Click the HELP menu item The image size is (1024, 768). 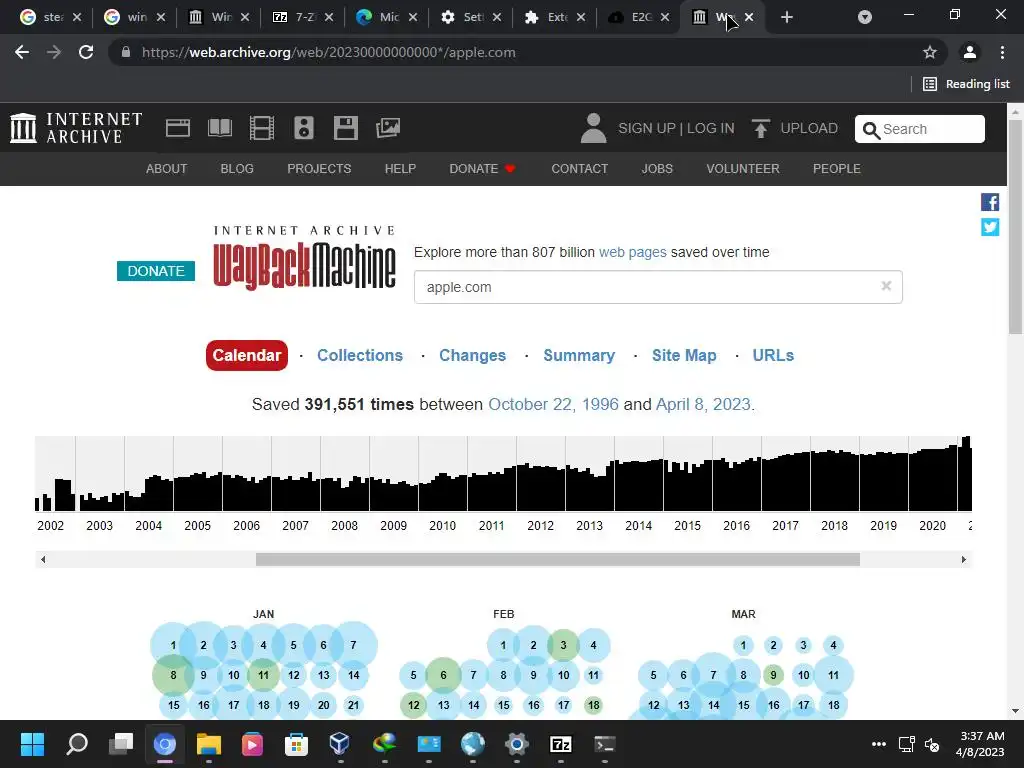tap(400, 168)
